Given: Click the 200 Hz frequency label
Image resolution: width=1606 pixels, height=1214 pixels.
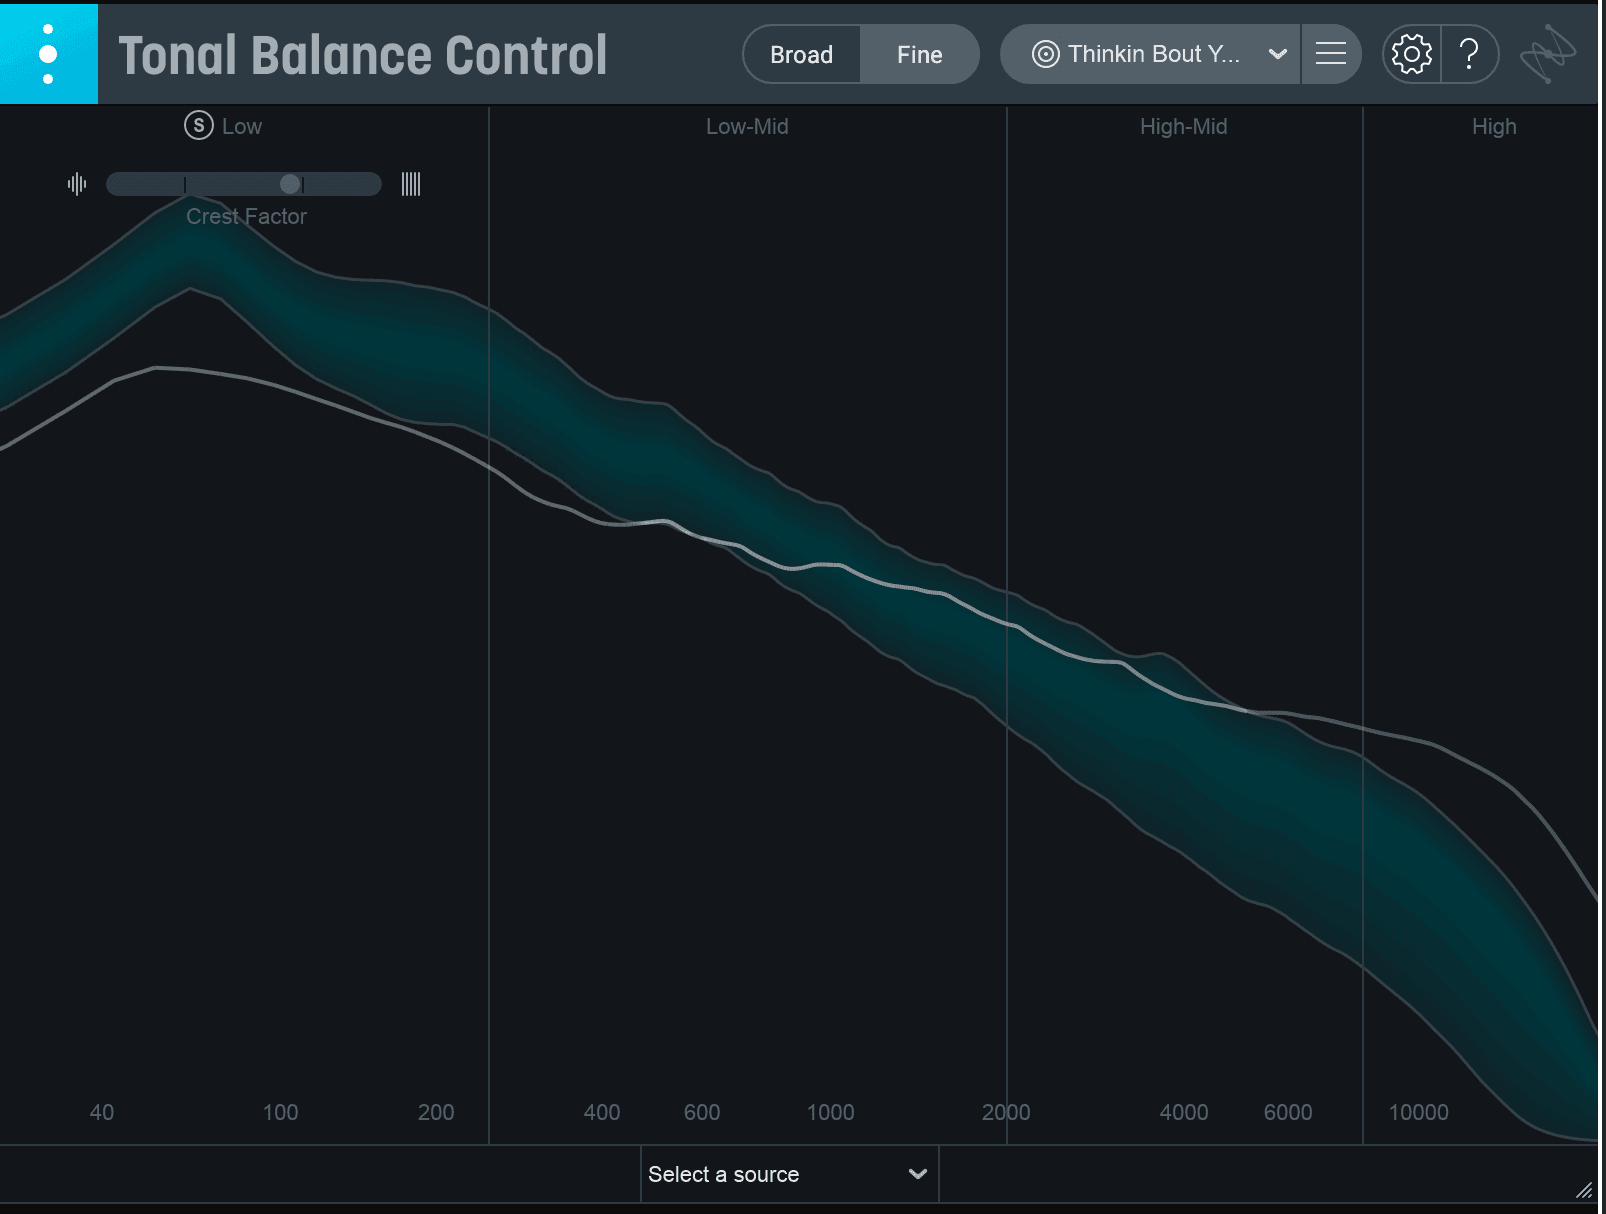Looking at the screenshot, I should point(436,1112).
